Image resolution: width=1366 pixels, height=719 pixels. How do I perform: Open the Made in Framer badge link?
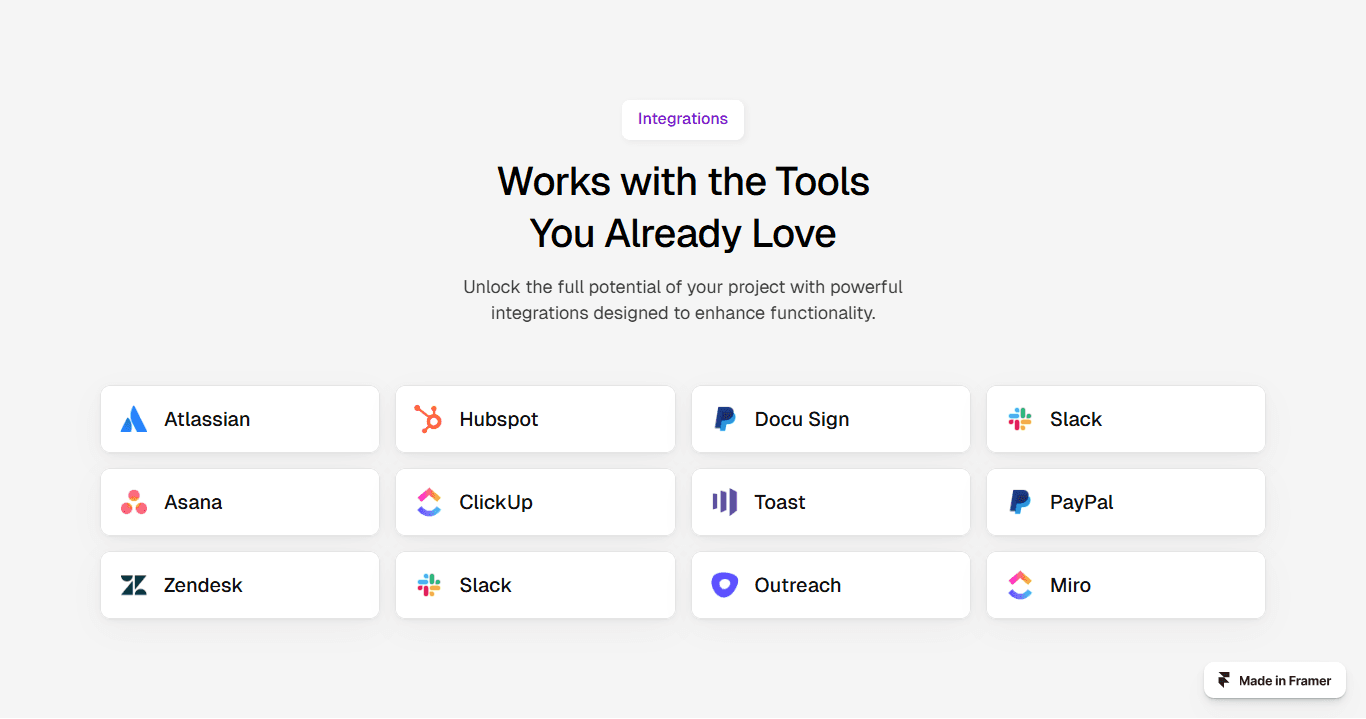pos(1275,680)
